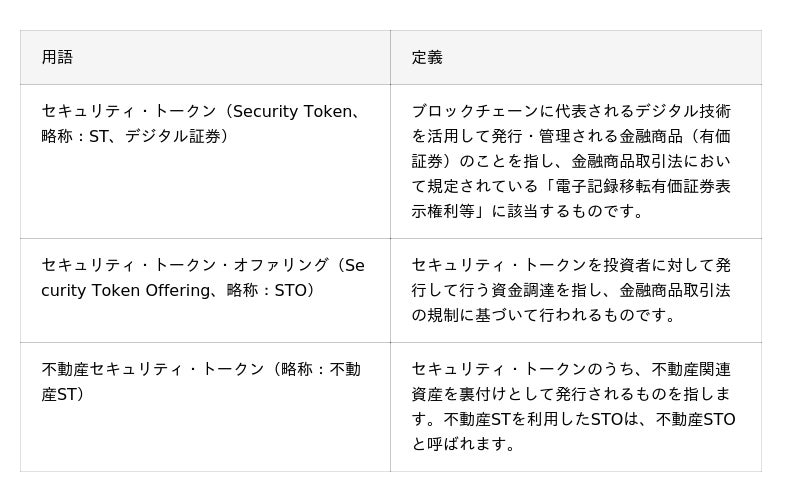The height and width of the screenshot is (502, 800).
Task: Click the line starting 資産を裏付けとして
Action: point(571,394)
